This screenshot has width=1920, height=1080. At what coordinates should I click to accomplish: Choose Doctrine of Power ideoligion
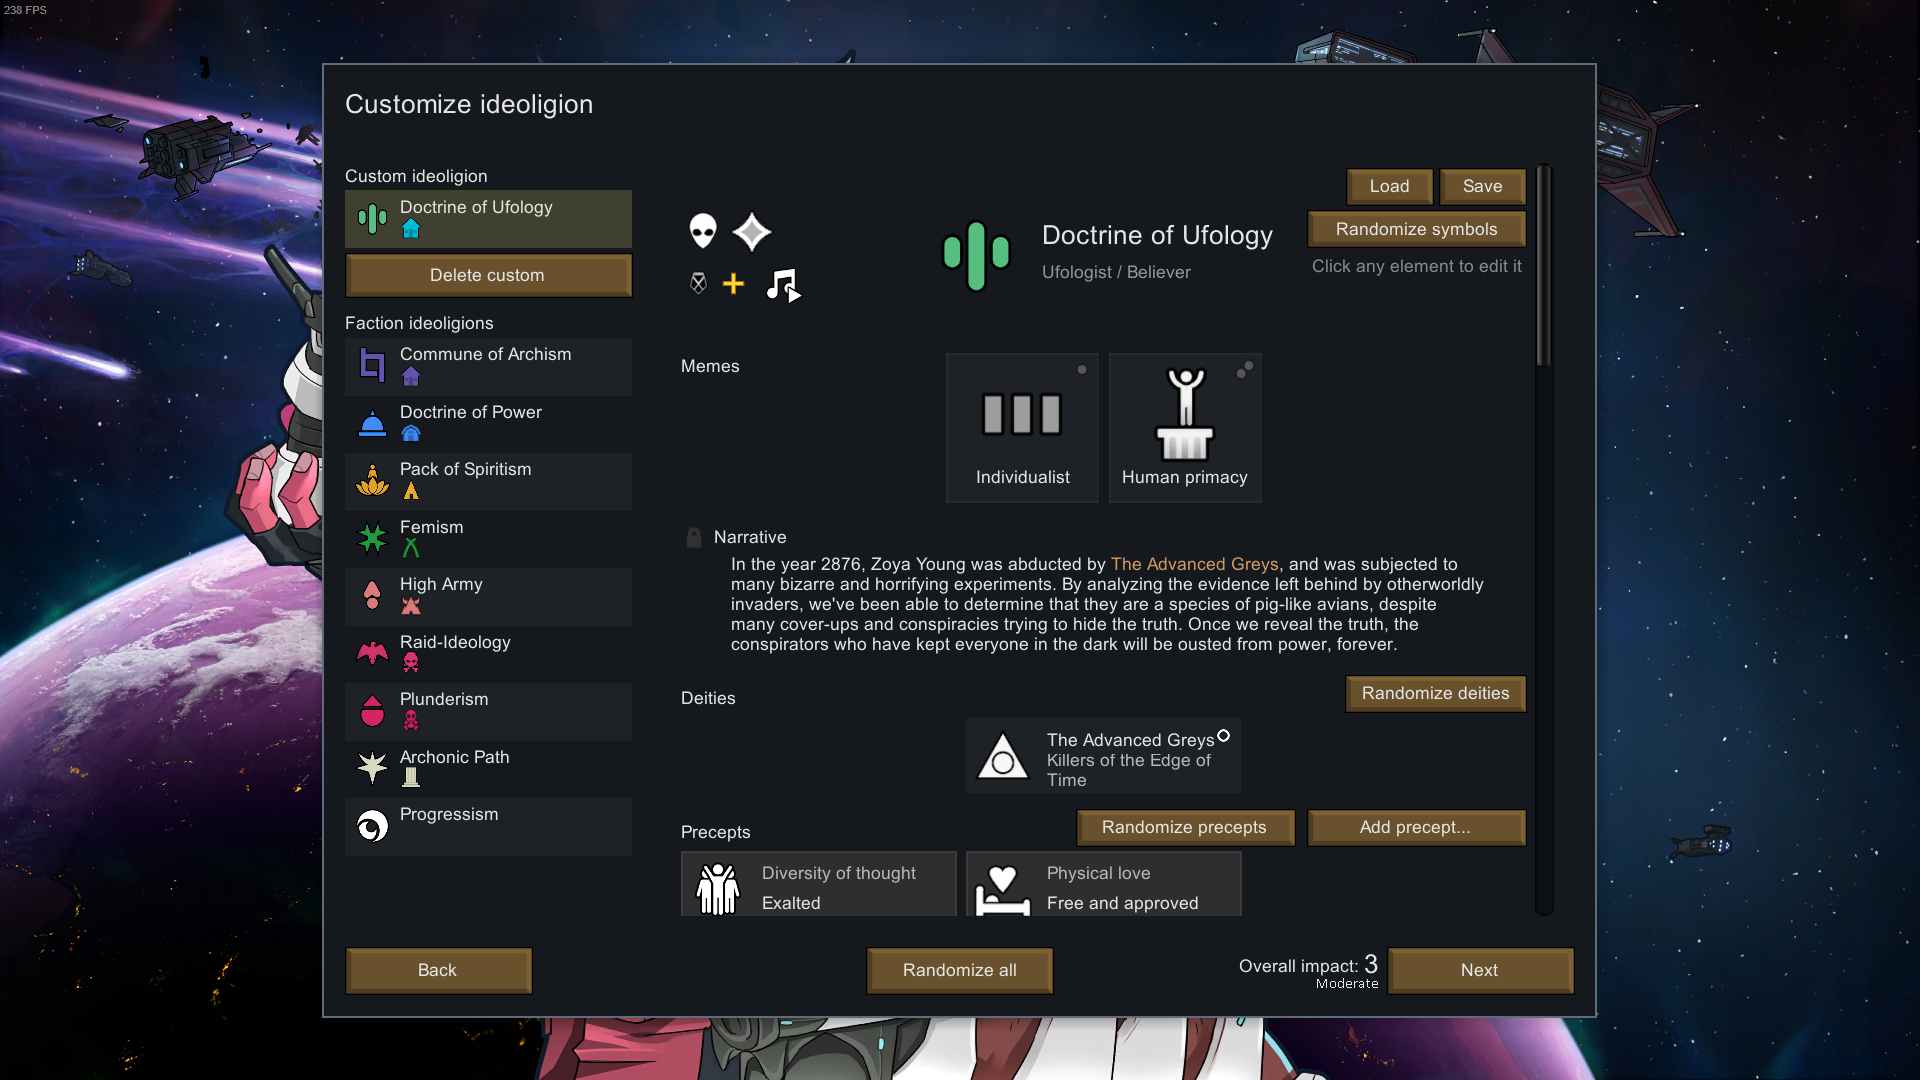click(x=488, y=424)
